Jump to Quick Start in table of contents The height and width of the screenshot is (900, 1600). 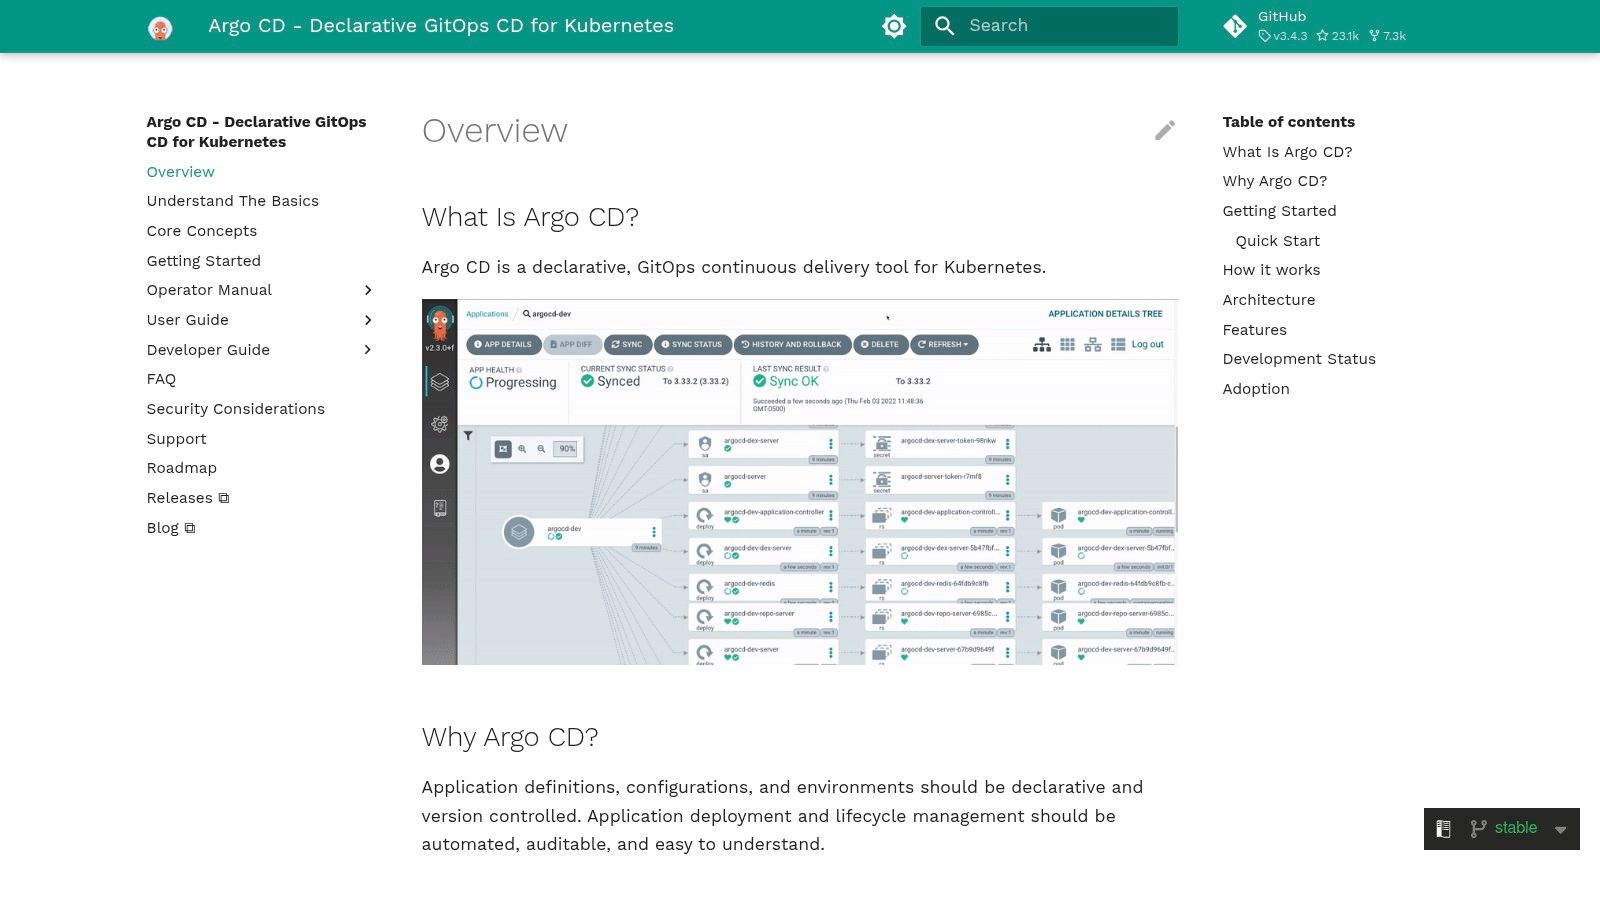(1278, 241)
